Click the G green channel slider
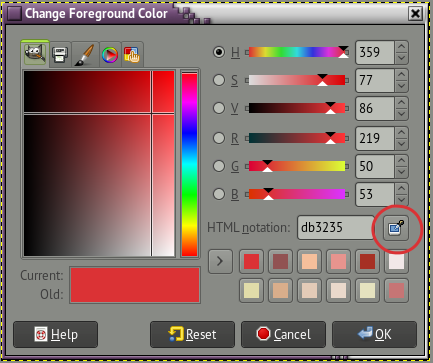The width and height of the screenshot is (433, 363). coord(297,166)
